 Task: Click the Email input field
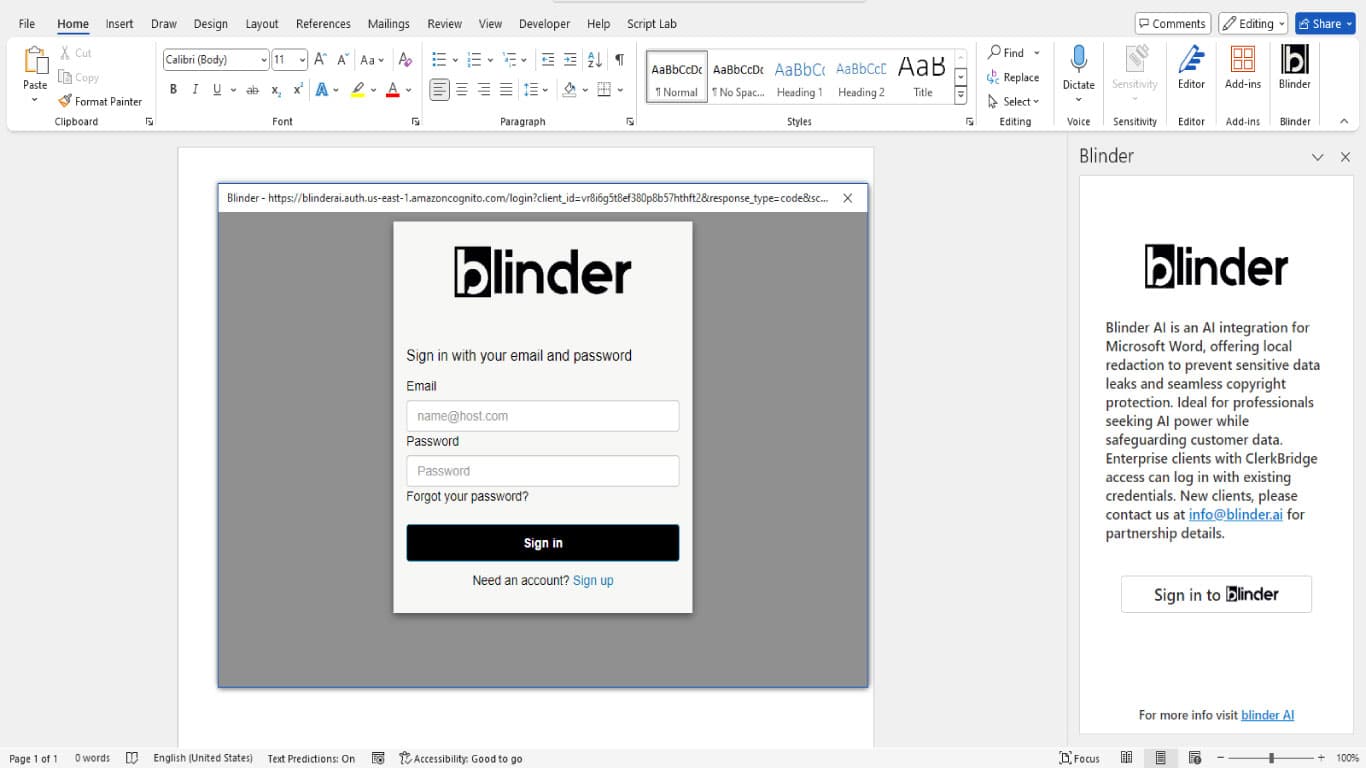tap(543, 416)
